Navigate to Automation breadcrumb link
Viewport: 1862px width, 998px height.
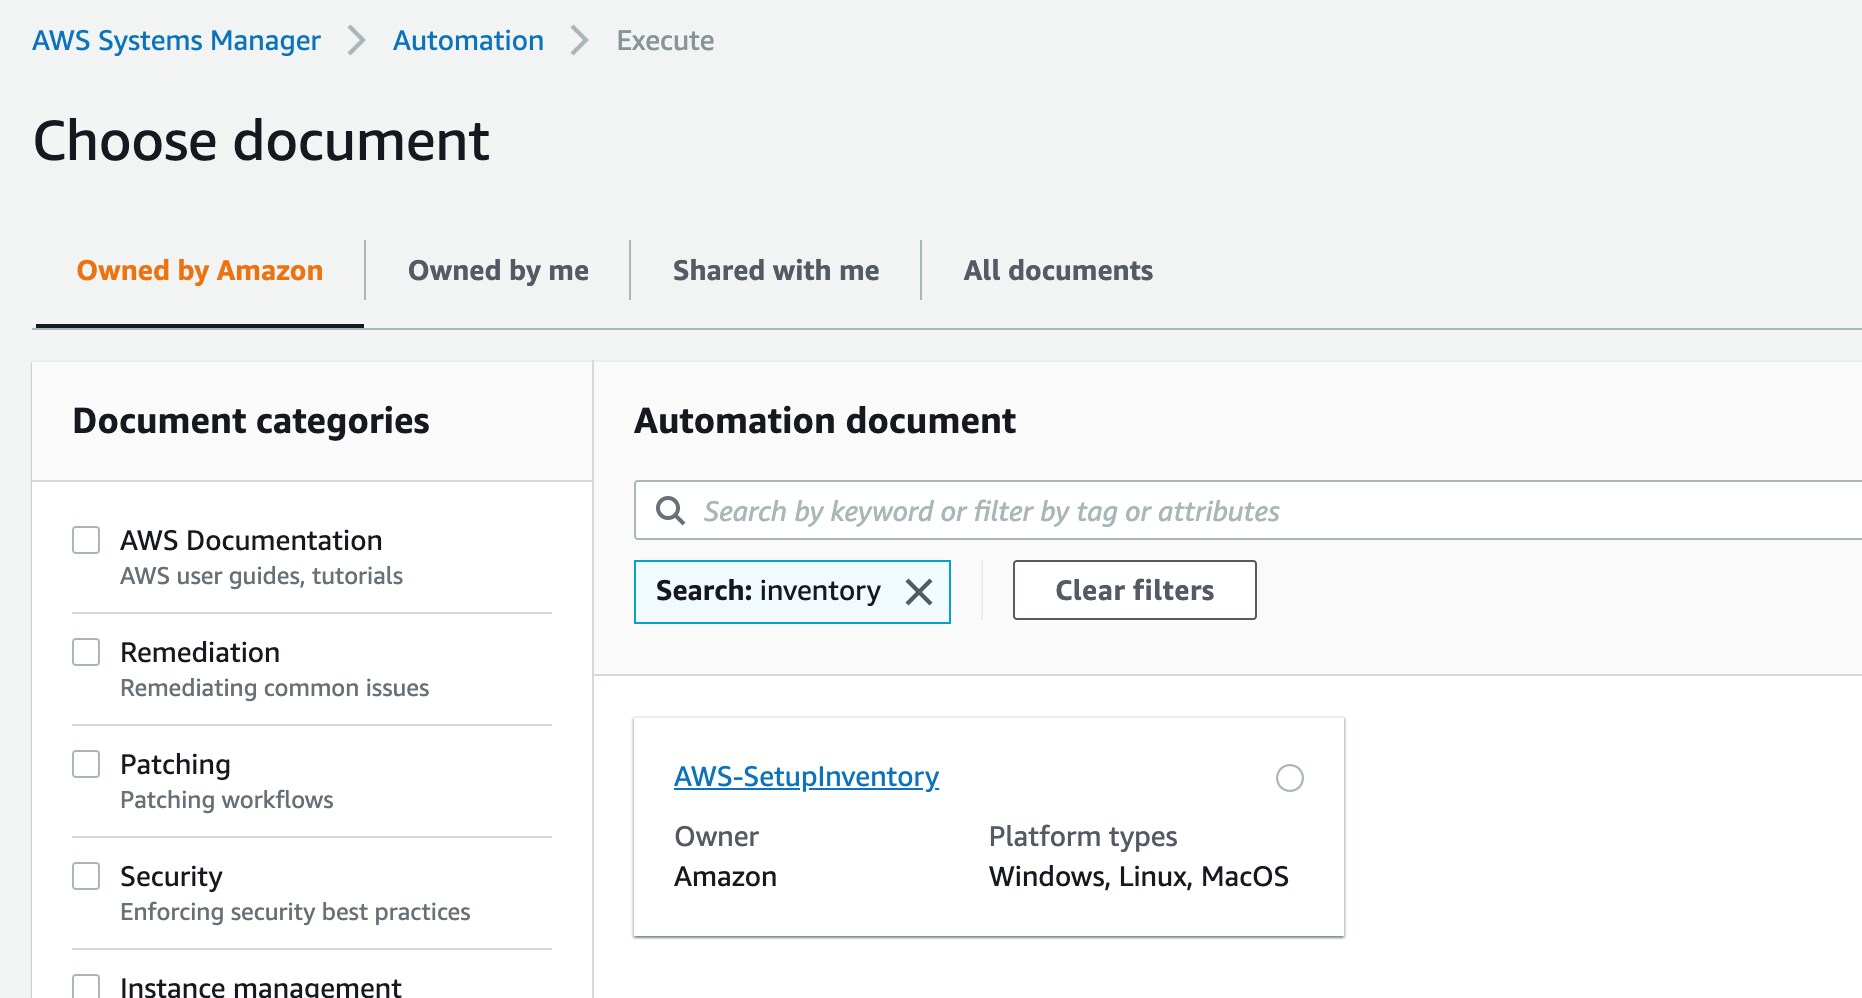[468, 41]
